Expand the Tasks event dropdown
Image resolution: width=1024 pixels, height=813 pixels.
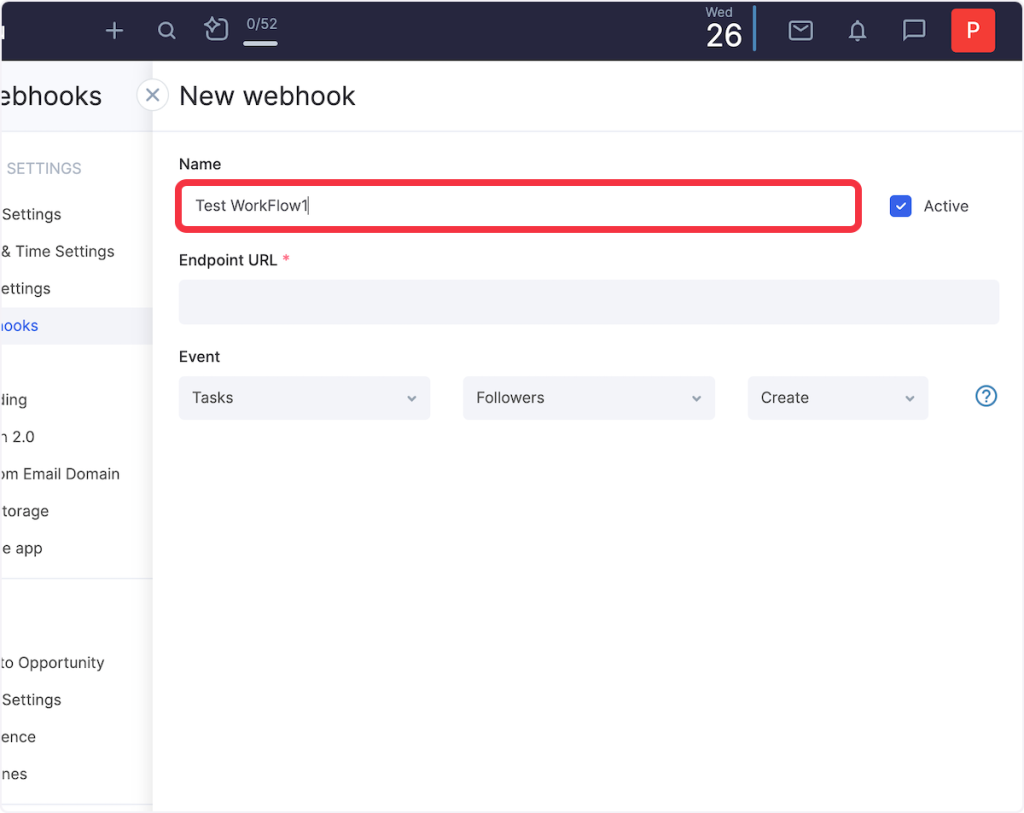pyautogui.click(x=304, y=398)
